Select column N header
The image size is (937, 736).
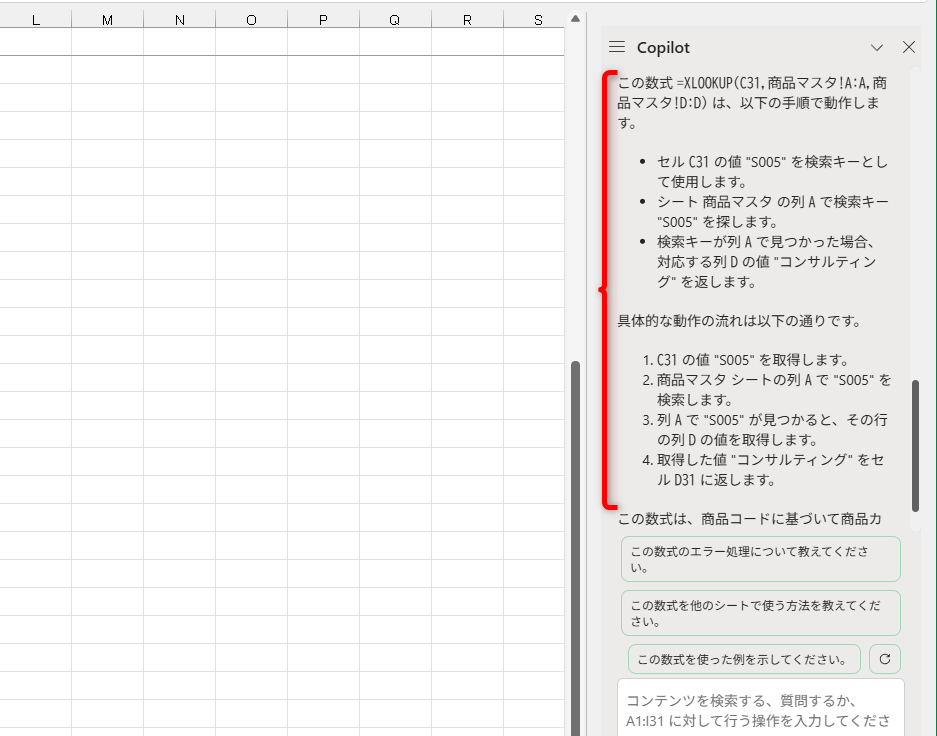(179, 17)
